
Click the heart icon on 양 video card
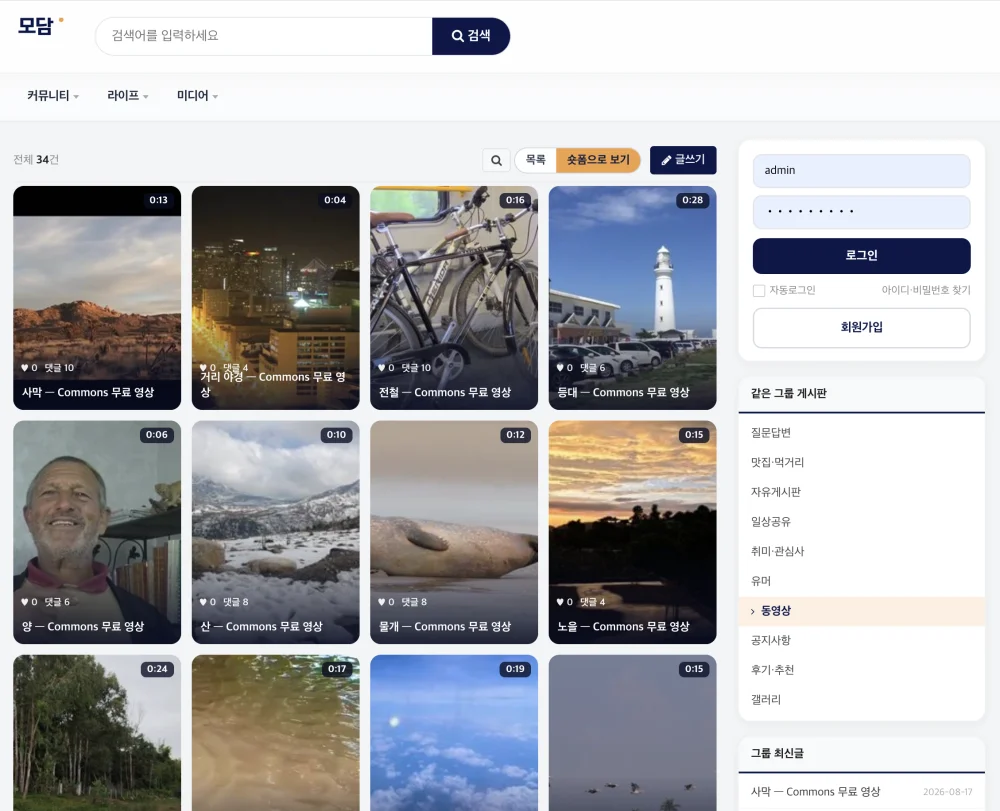pos(25,602)
